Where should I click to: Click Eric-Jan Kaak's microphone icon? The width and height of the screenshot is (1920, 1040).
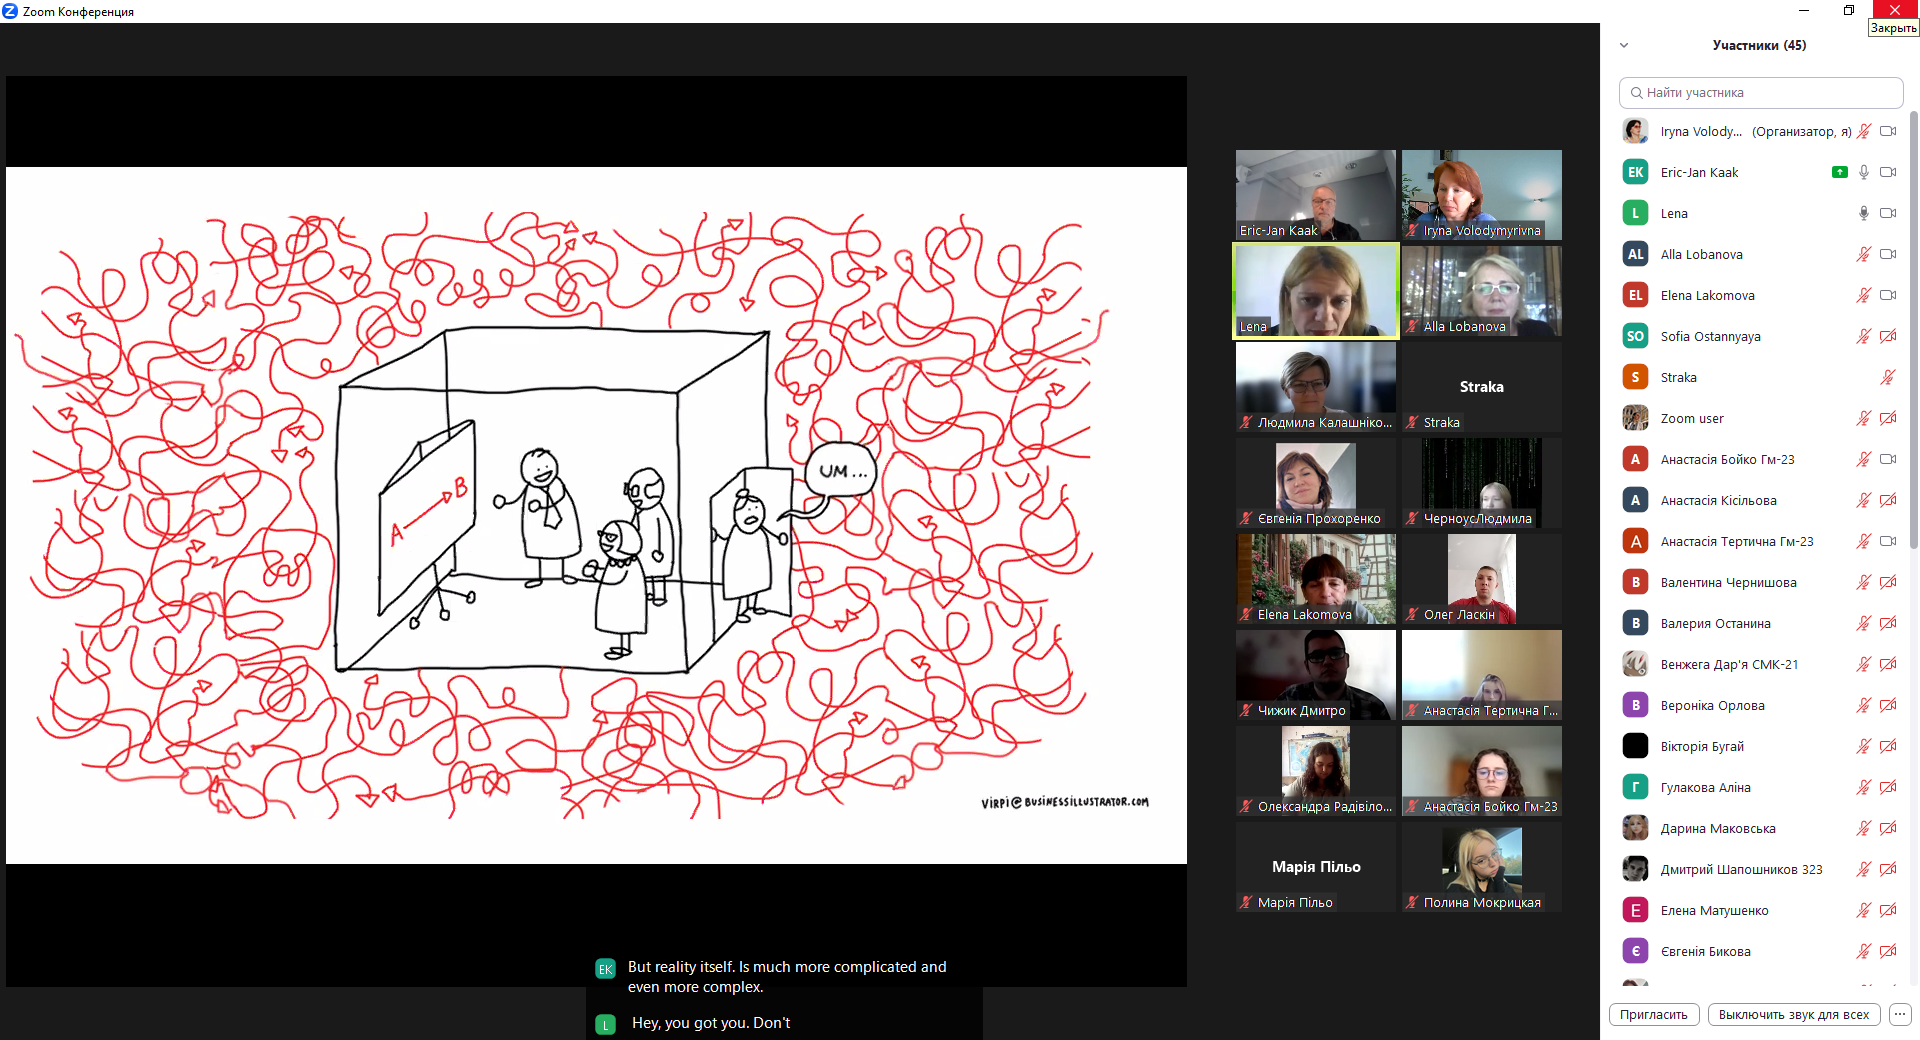tap(1864, 172)
